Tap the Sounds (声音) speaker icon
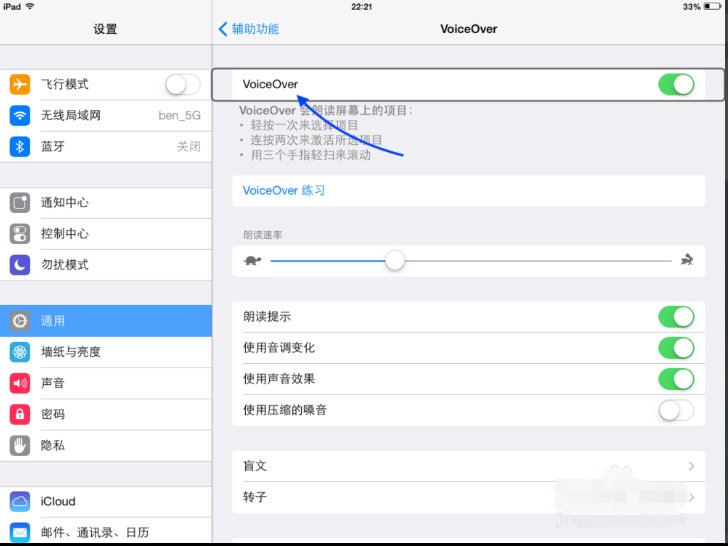 pyautogui.click(x=20, y=383)
